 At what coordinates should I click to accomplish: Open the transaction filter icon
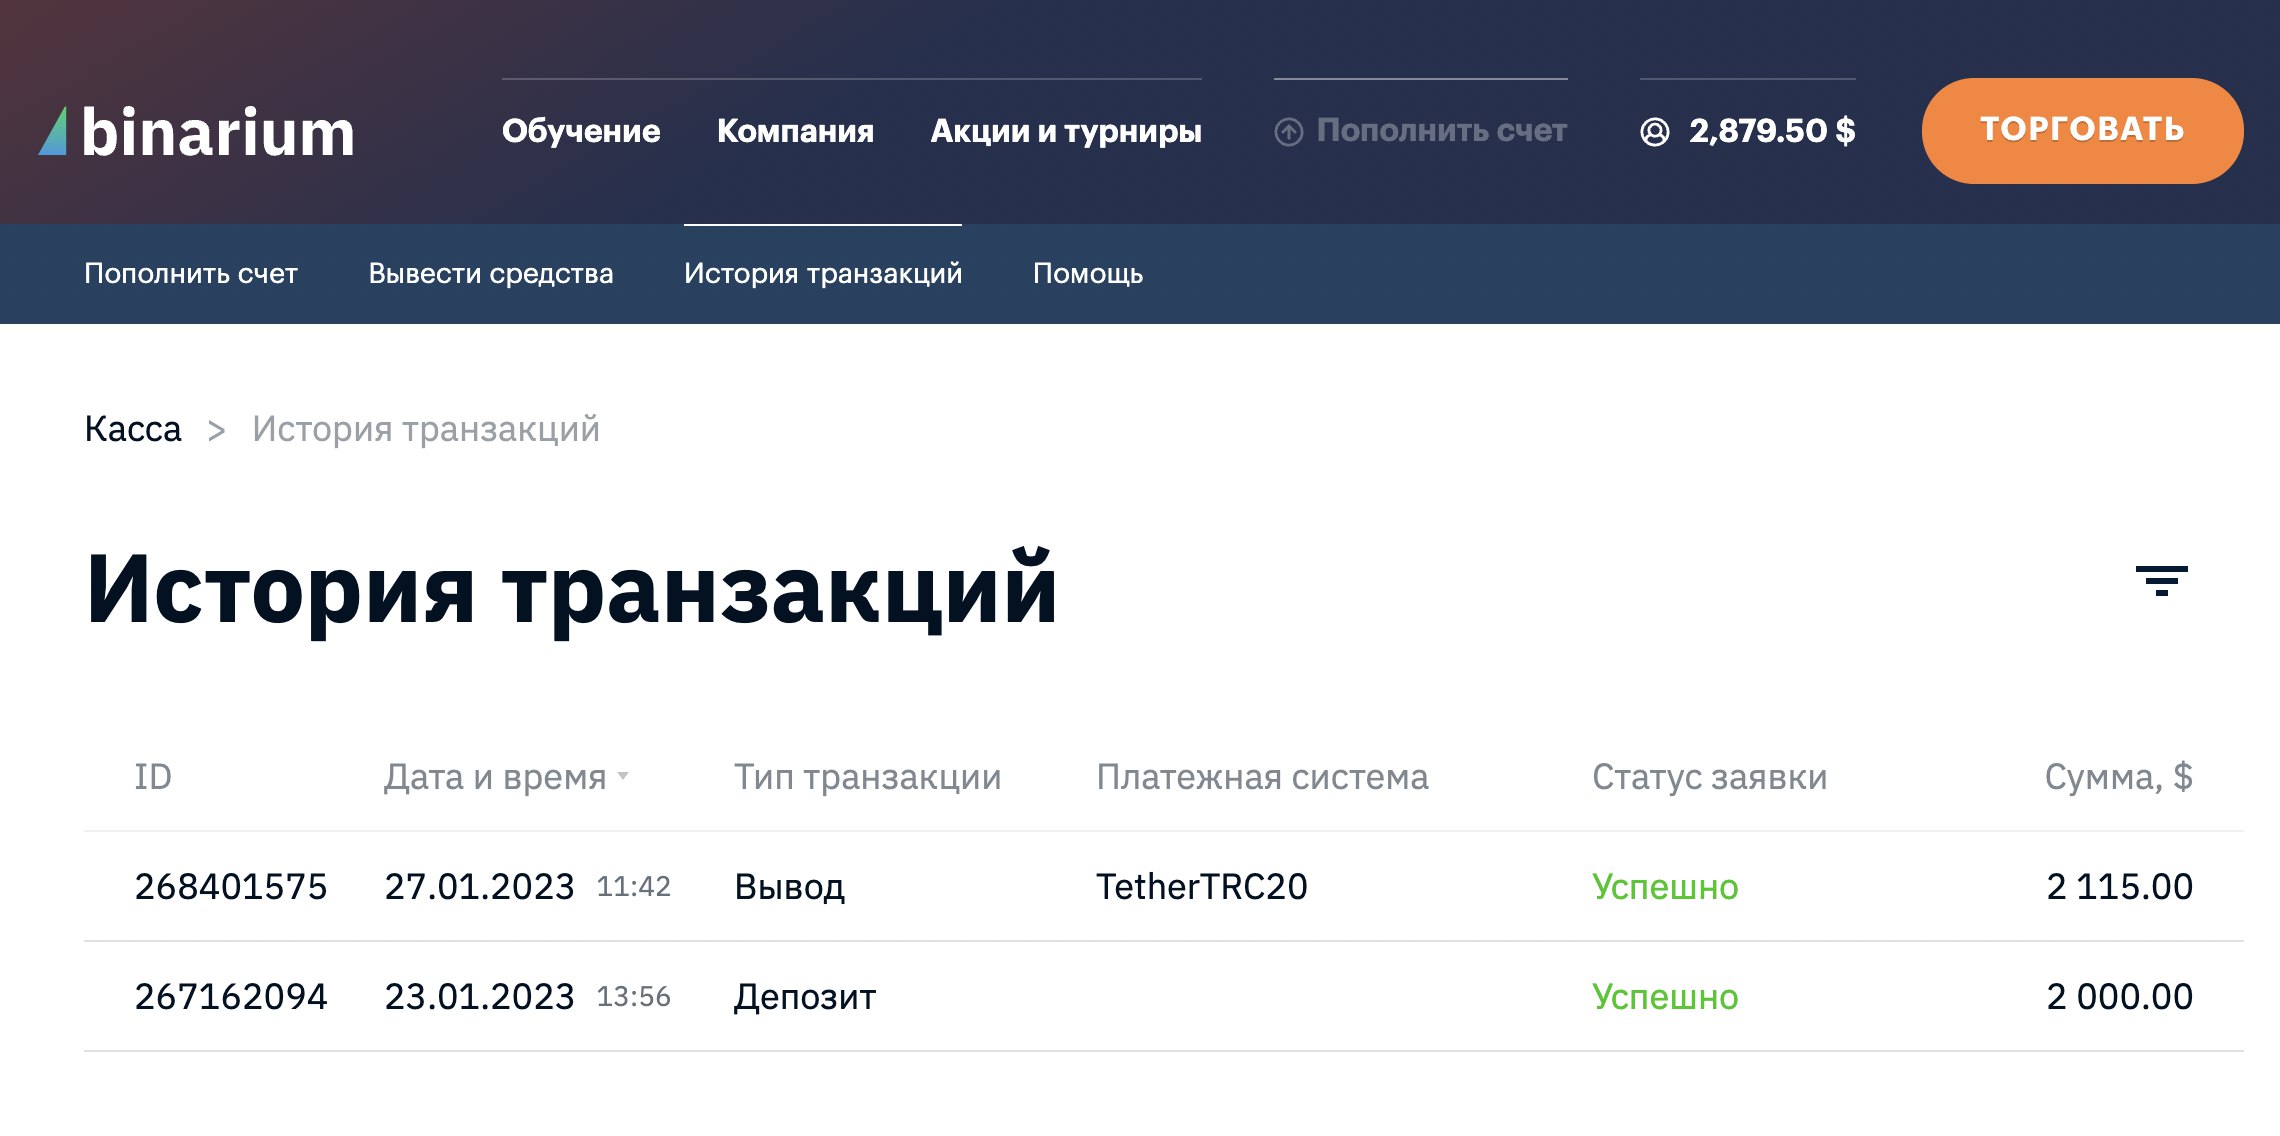coord(2161,581)
